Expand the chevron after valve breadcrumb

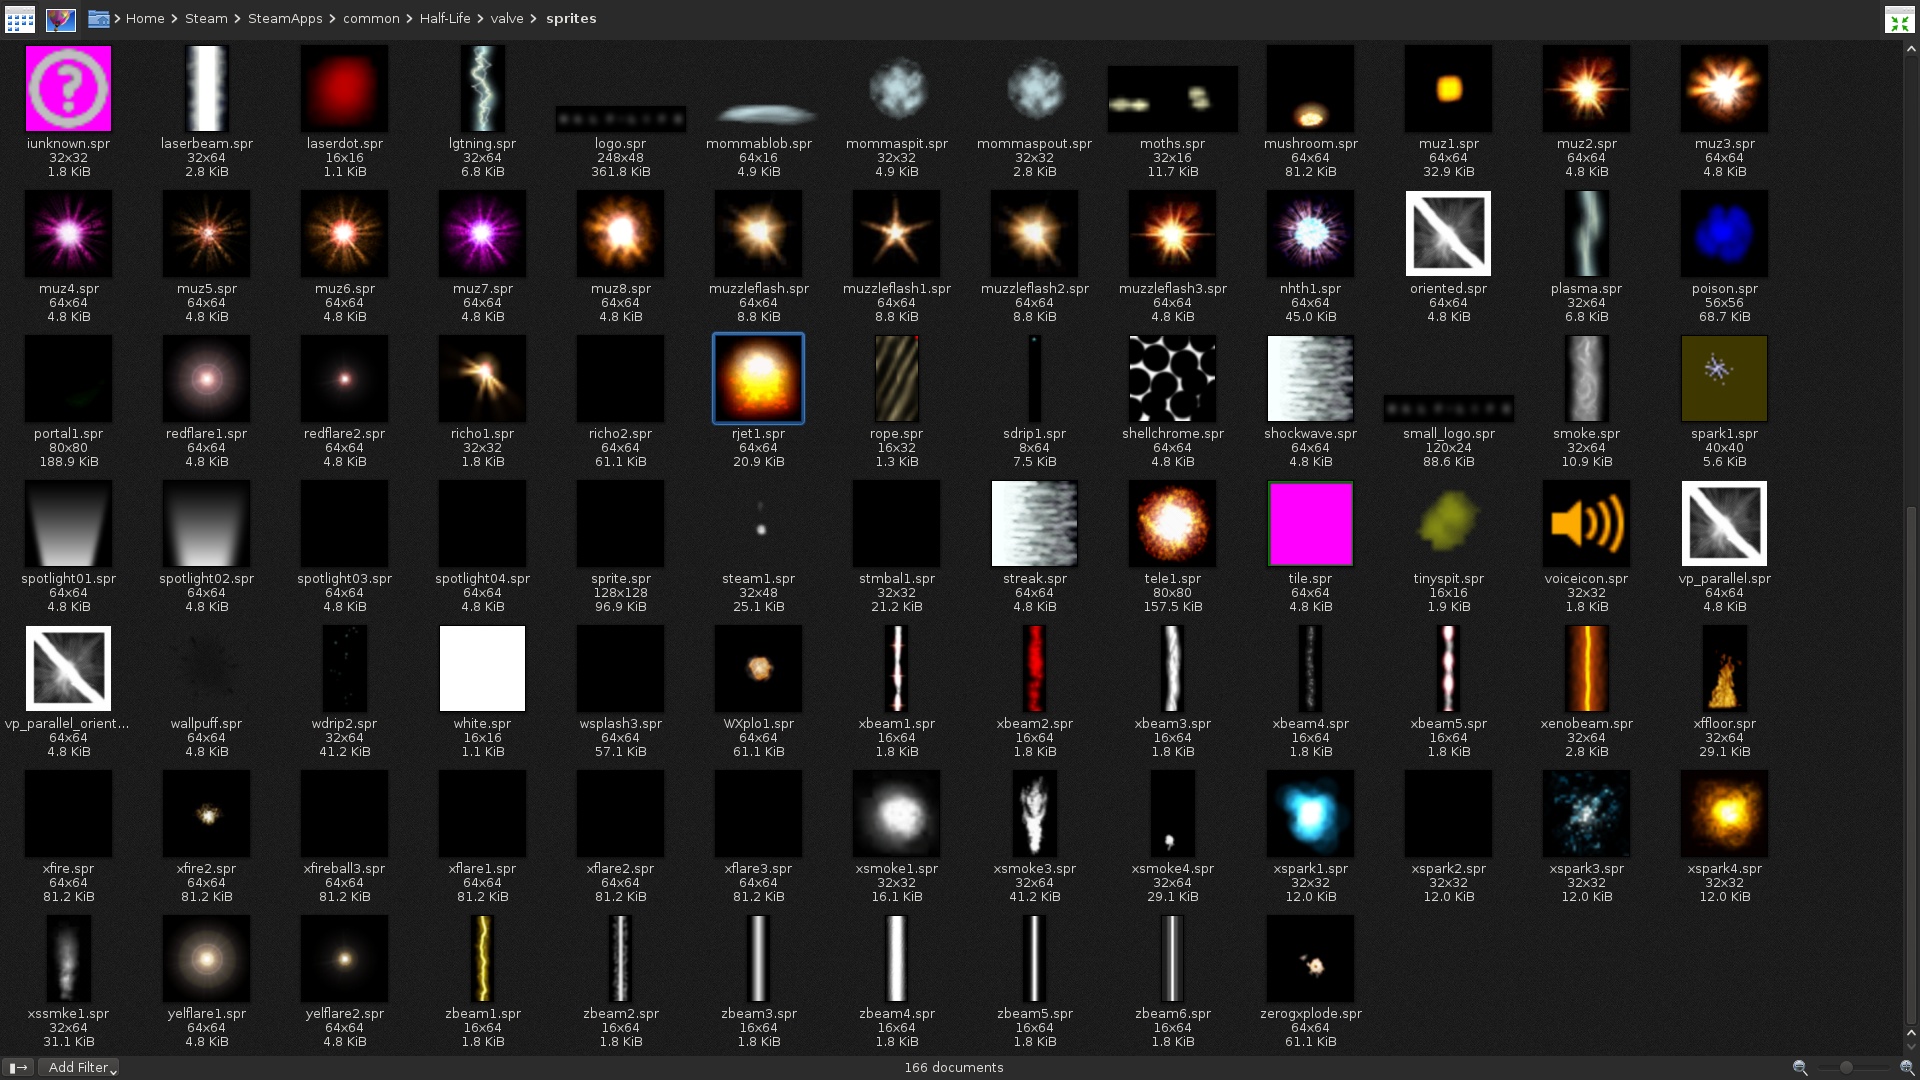pos(534,19)
